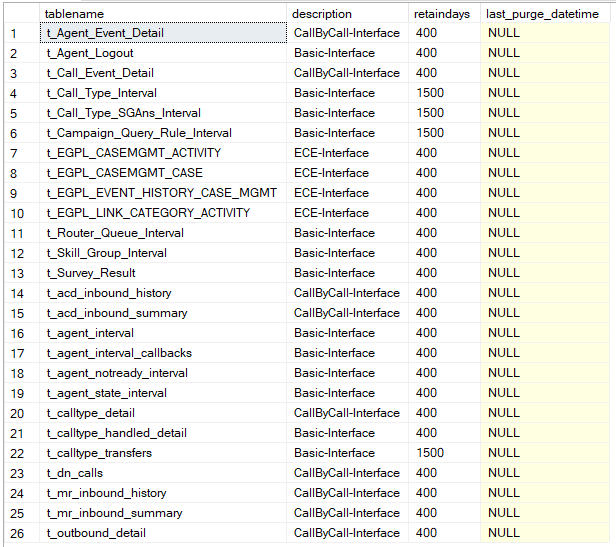Image resolution: width=616 pixels, height=547 pixels.
Task: Select the t_agent_notready_interval cell
Action: click(x=163, y=373)
